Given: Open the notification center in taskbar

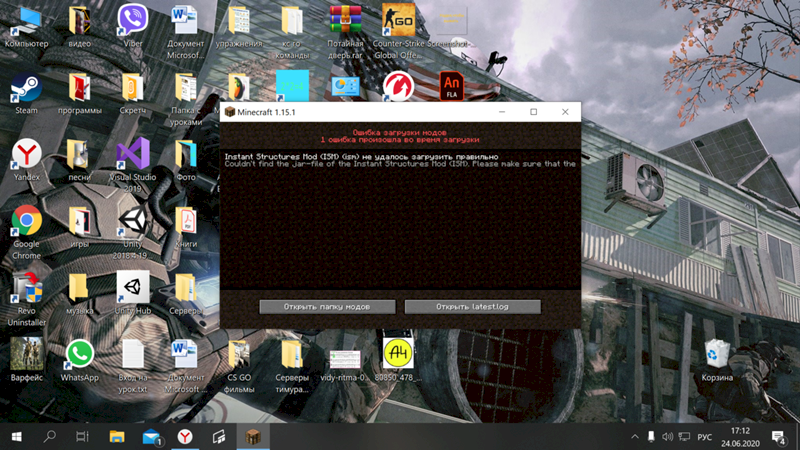Looking at the screenshot, I should pyautogui.click(x=777, y=437).
